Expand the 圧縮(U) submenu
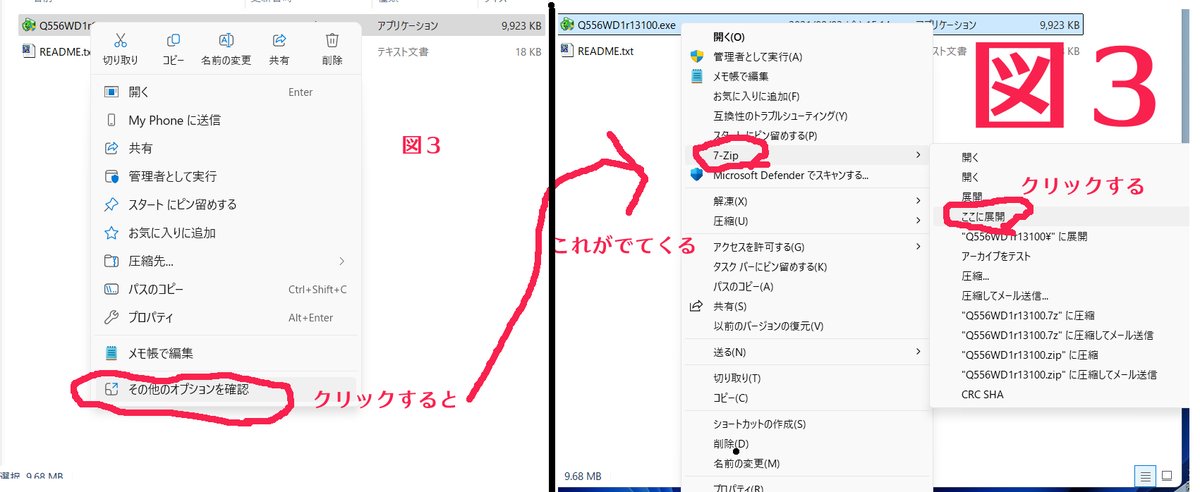 click(x=918, y=220)
